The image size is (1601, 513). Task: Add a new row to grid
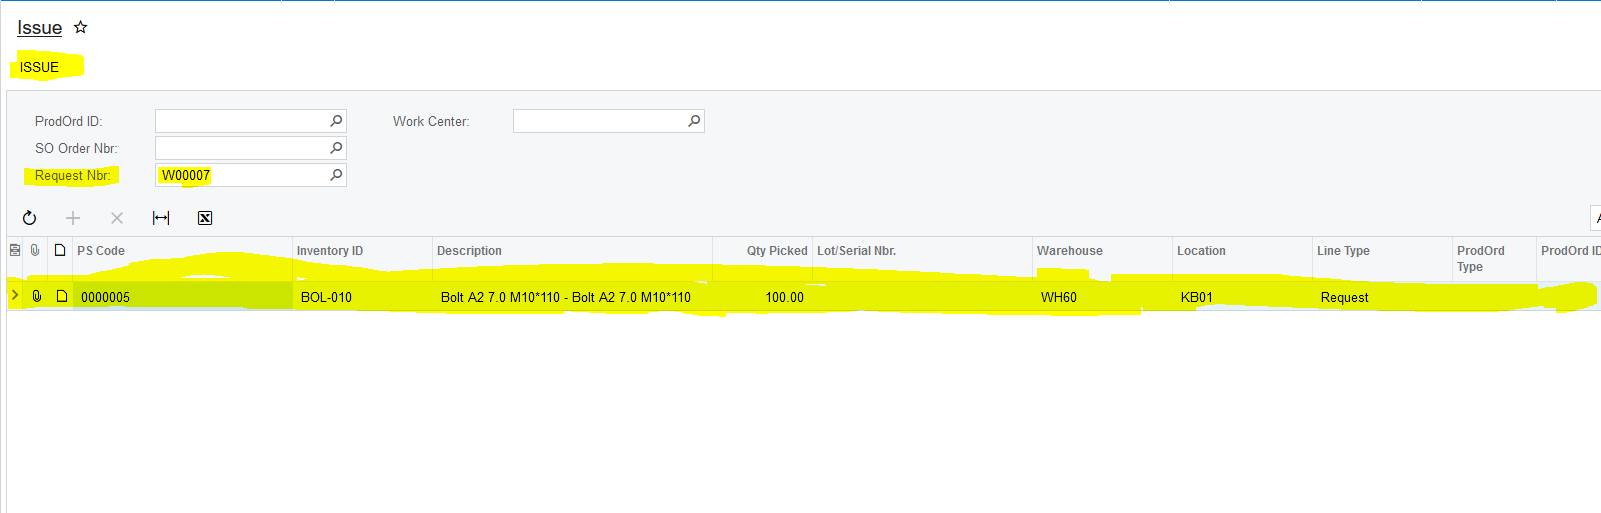(73, 218)
